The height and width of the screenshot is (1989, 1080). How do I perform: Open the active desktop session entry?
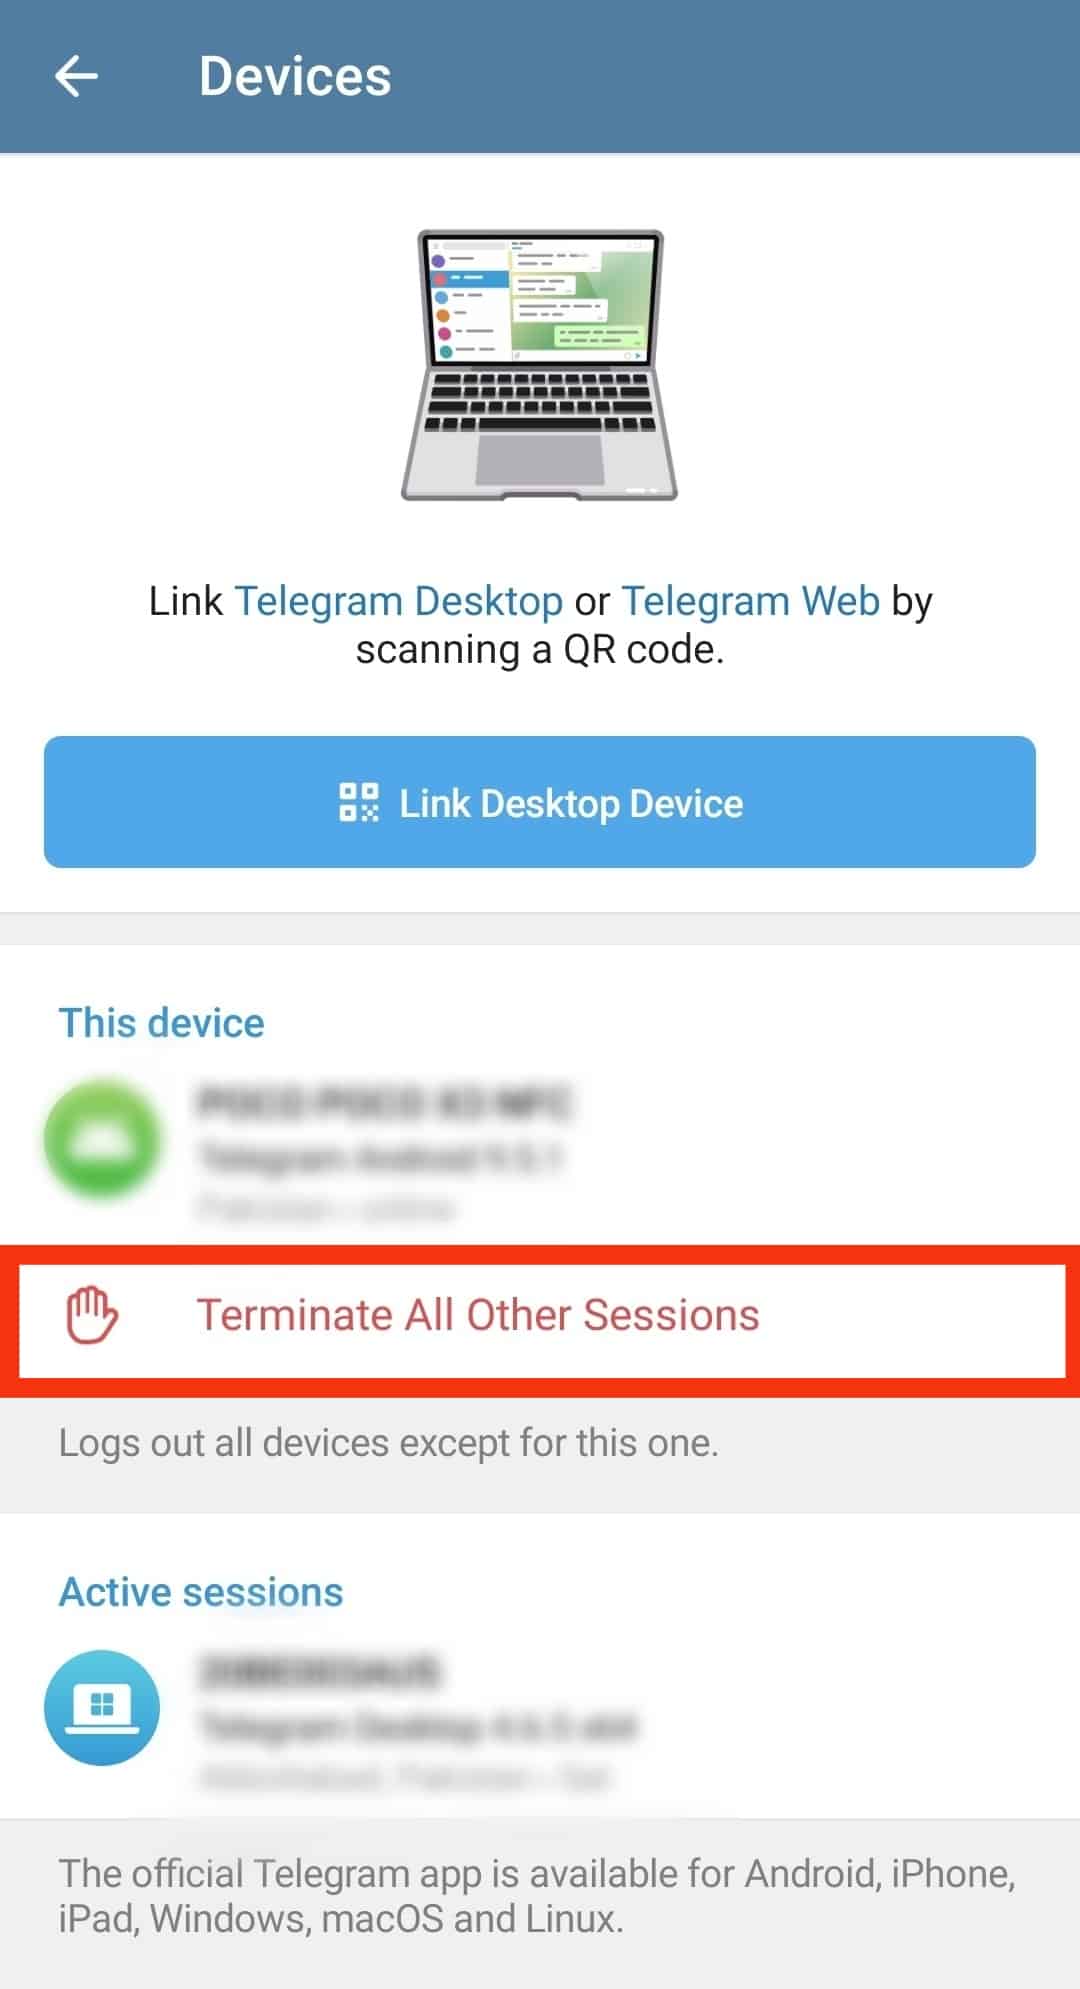(540, 1715)
